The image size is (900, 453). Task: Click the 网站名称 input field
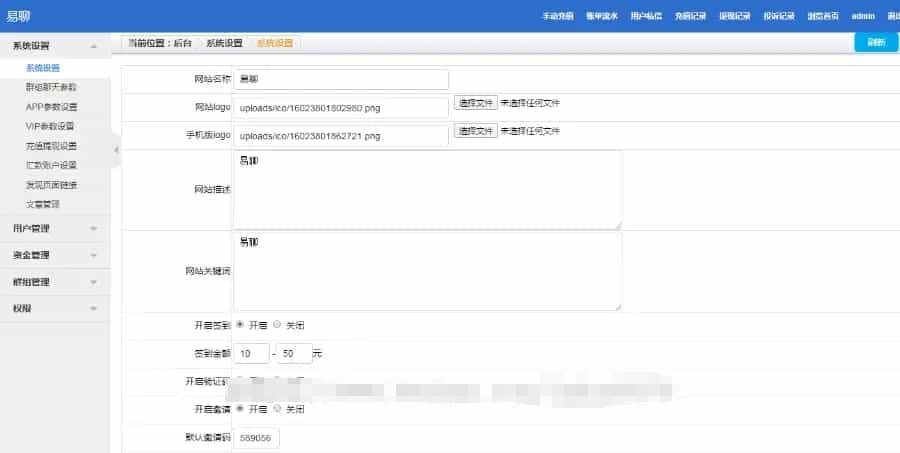tap(341, 79)
